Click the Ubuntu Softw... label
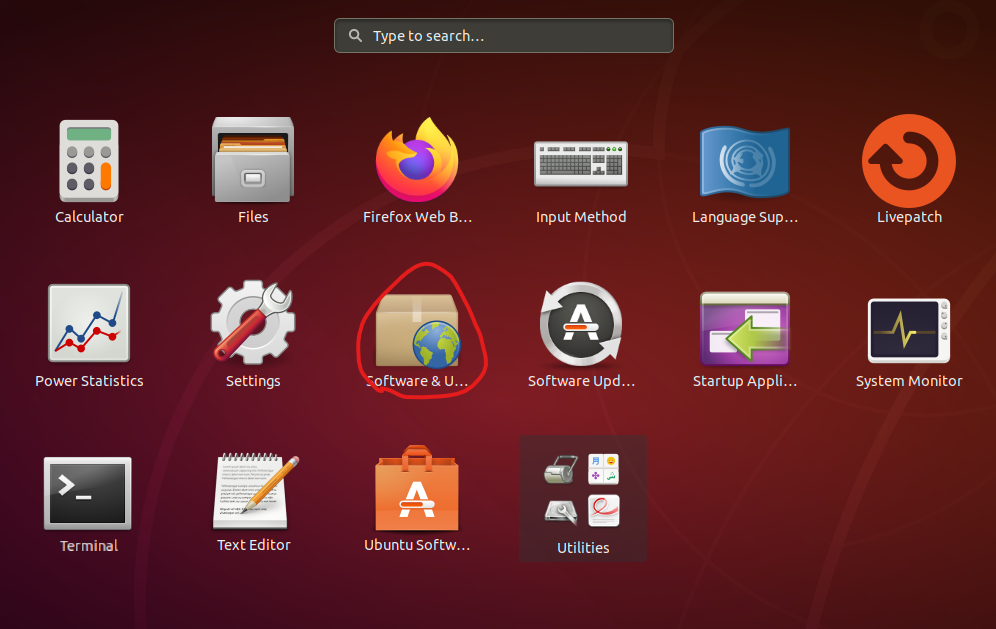The height and width of the screenshot is (629, 996). click(x=417, y=544)
